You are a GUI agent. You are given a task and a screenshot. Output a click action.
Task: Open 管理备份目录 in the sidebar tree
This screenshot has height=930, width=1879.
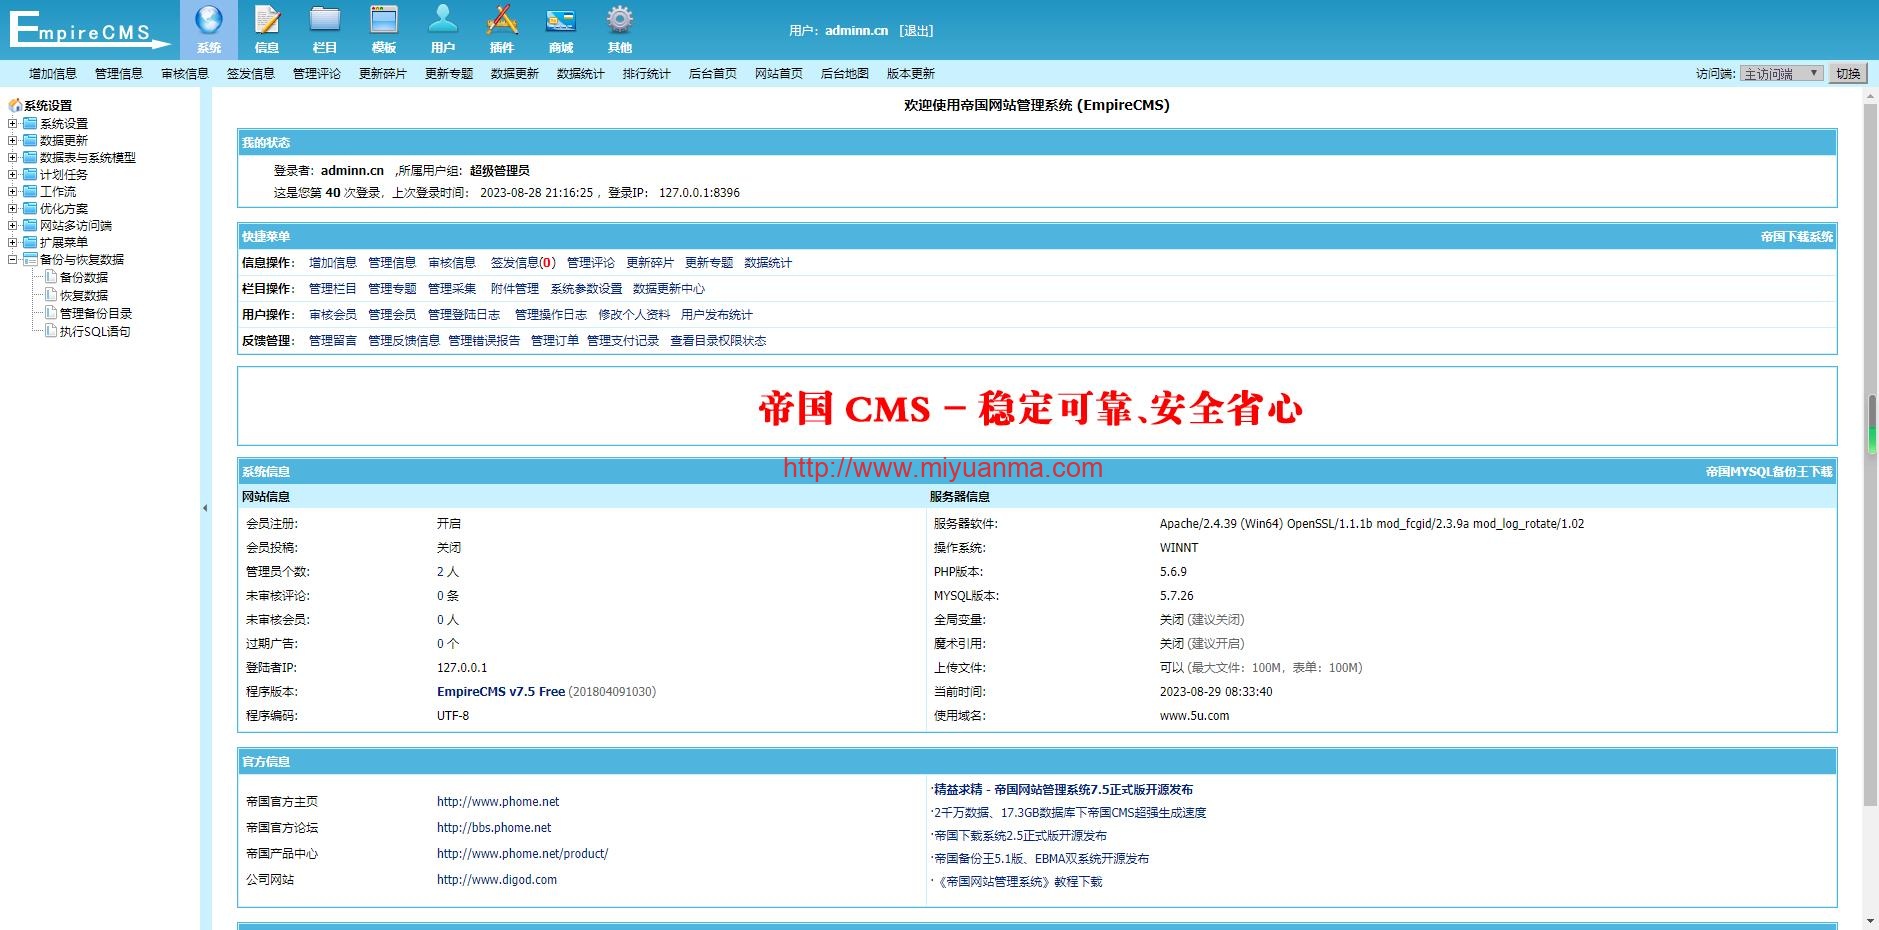[96, 313]
